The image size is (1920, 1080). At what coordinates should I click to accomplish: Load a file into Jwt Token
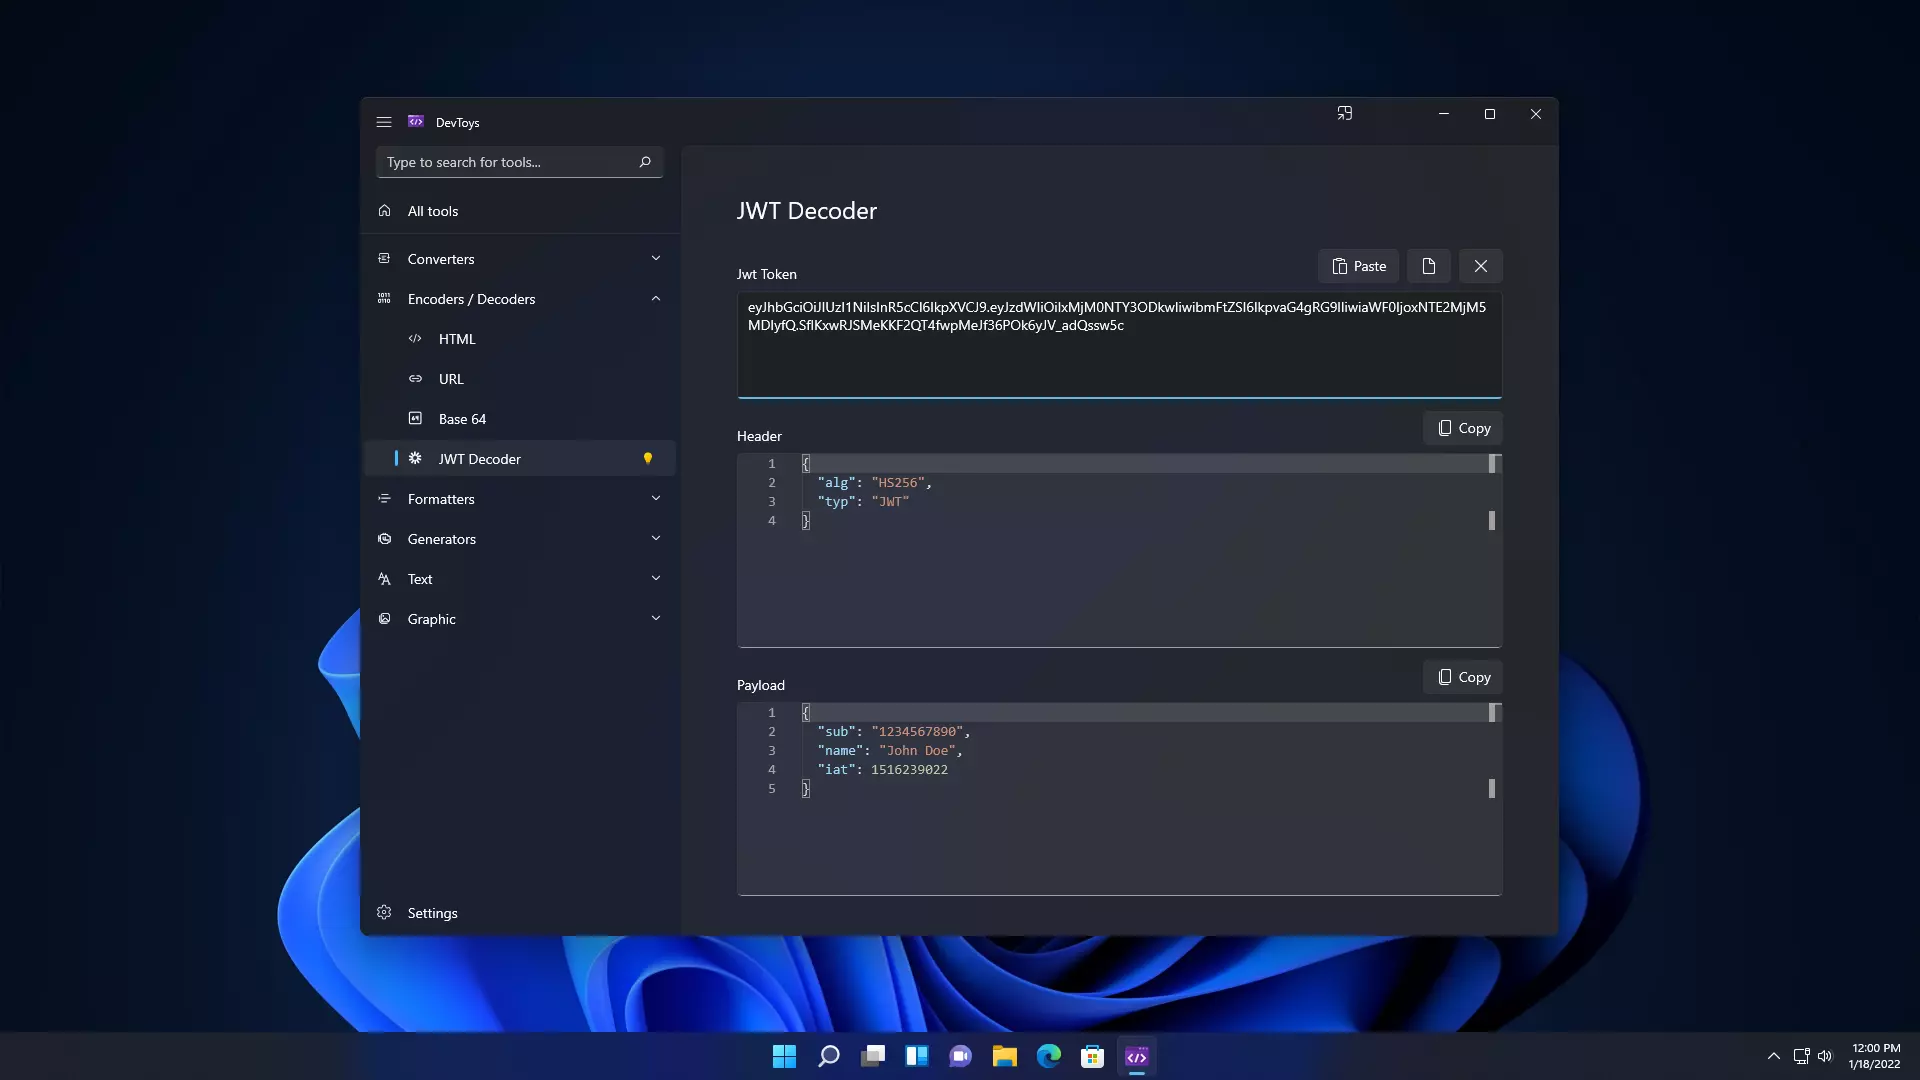pyautogui.click(x=1429, y=266)
